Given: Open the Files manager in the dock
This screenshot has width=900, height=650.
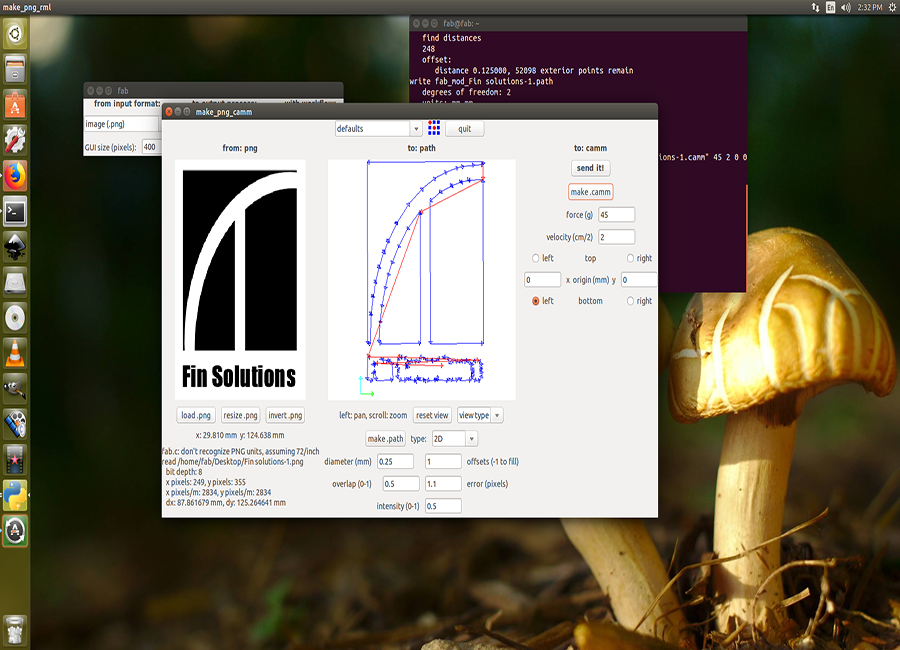Looking at the screenshot, I should (15, 69).
